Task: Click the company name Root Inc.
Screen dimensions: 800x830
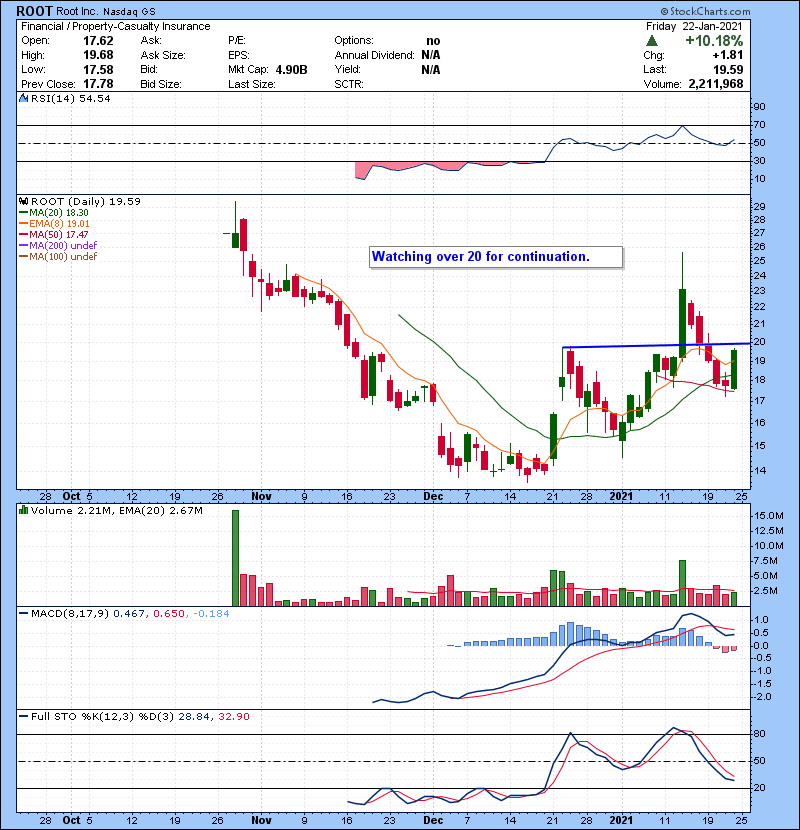Action: click(77, 11)
